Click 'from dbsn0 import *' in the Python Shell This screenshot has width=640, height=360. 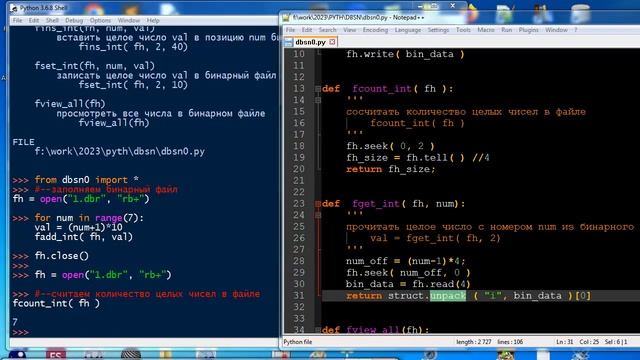pyautogui.click(x=86, y=180)
